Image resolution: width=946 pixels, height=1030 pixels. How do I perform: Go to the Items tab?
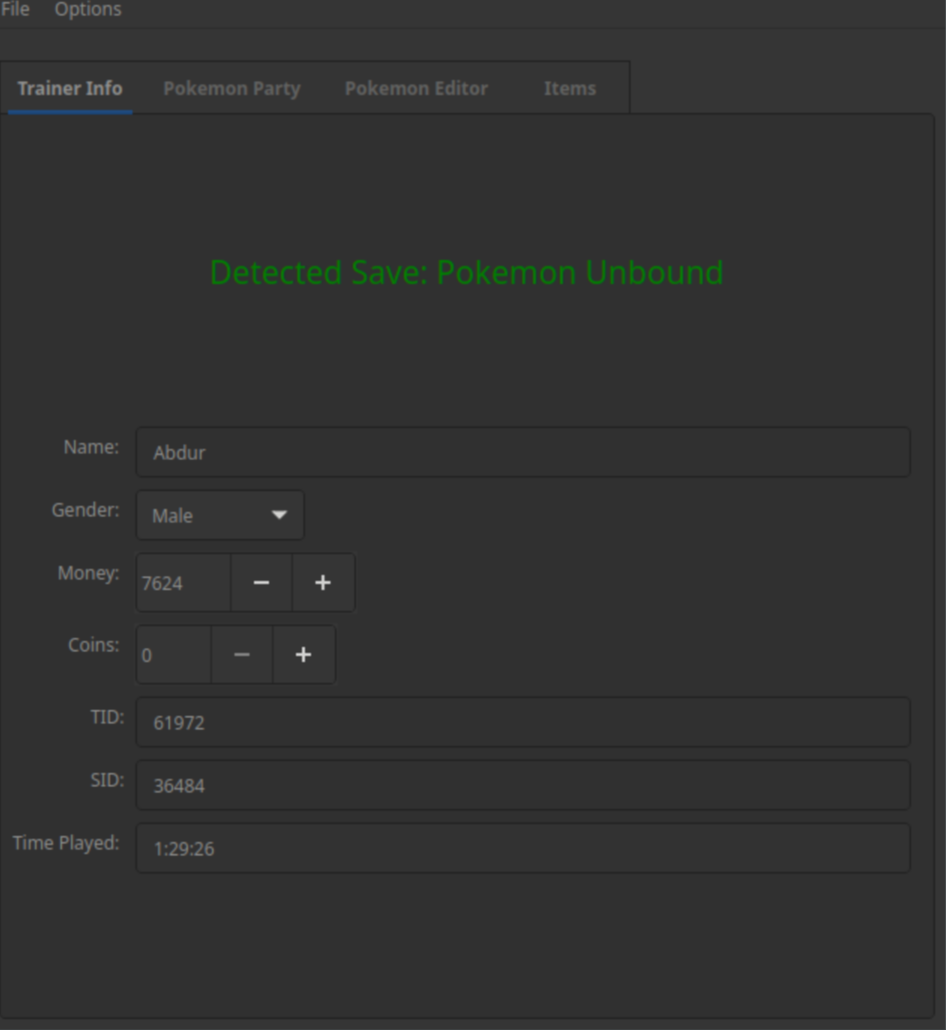[x=570, y=89]
